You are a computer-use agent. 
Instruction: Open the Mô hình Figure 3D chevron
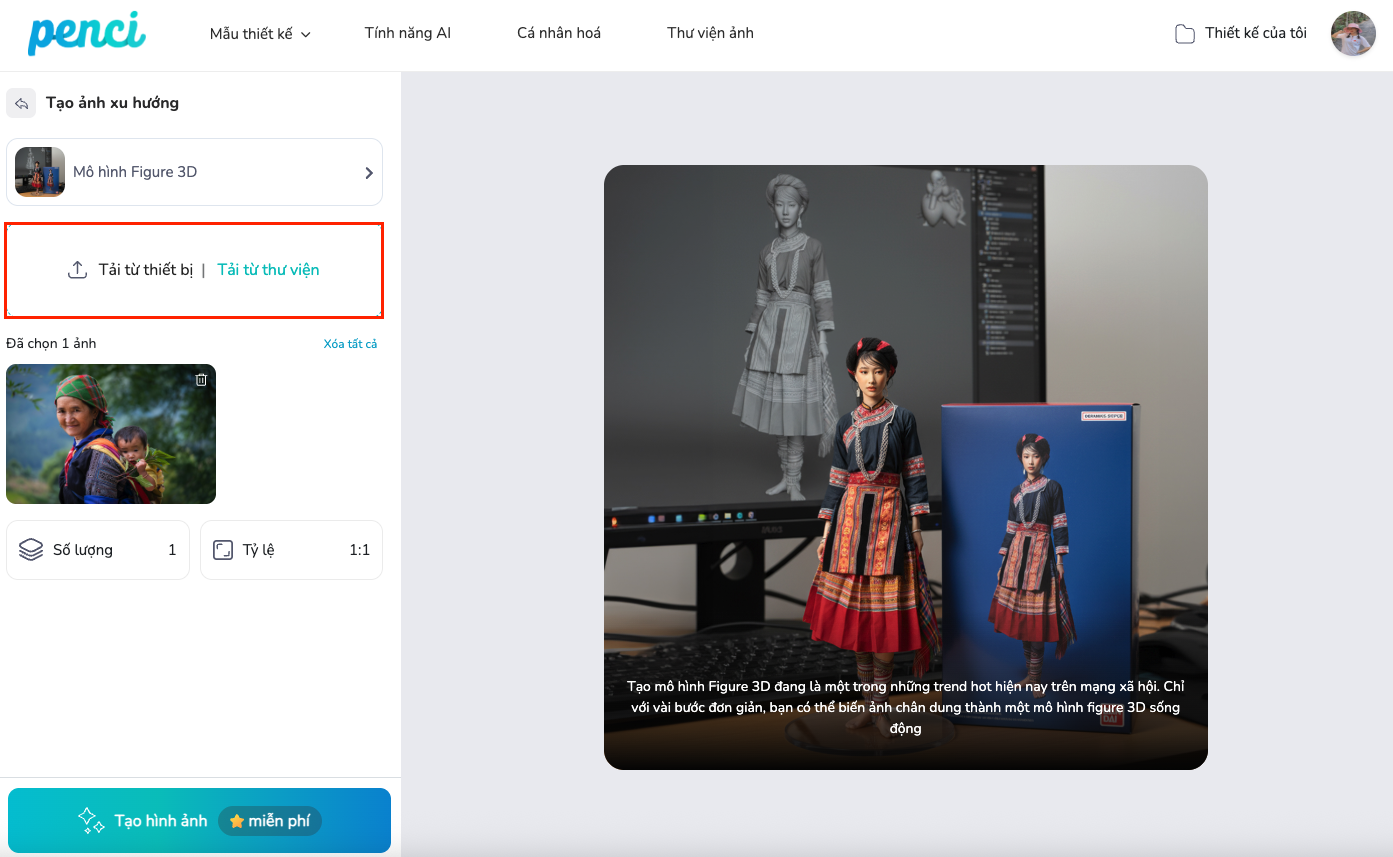(x=368, y=172)
